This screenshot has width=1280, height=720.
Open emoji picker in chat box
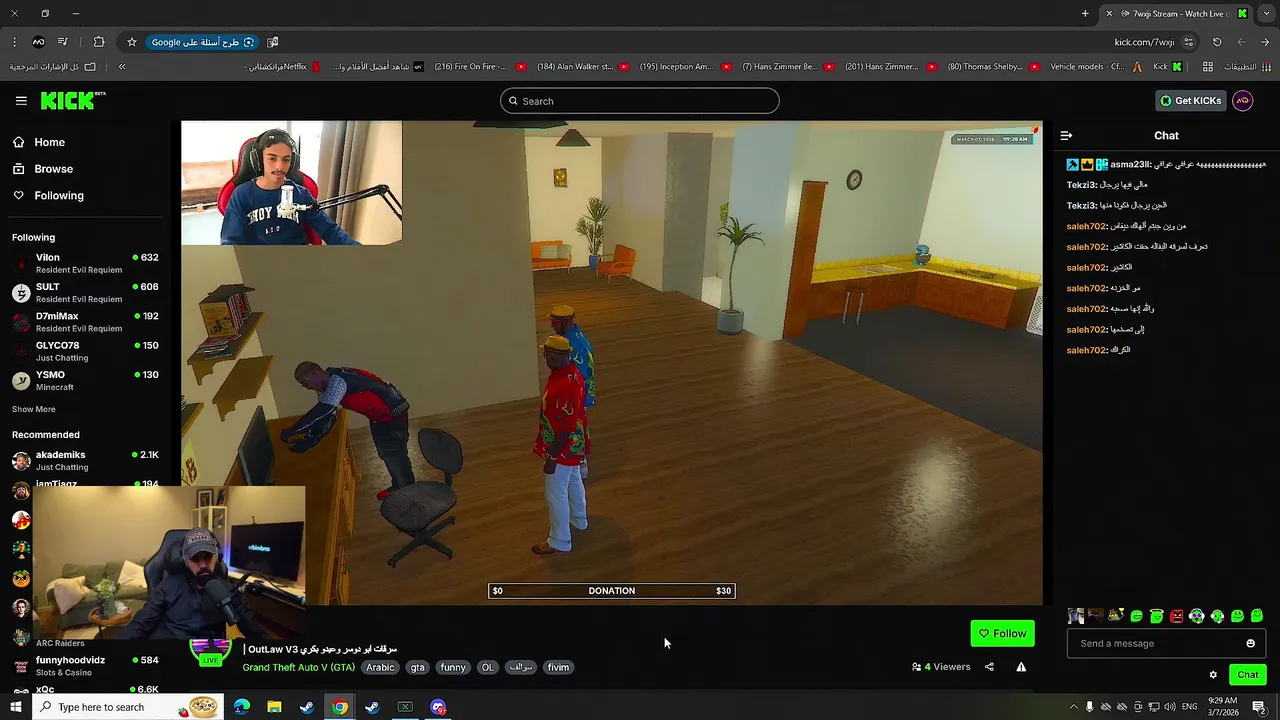[x=1250, y=644]
